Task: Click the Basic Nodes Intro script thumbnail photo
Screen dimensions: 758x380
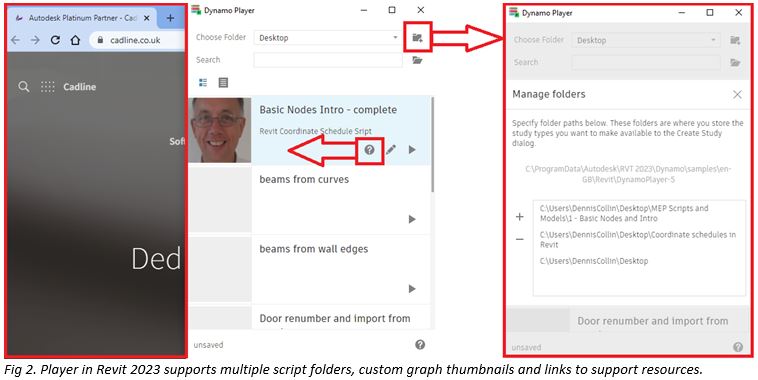Action: click(220, 130)
